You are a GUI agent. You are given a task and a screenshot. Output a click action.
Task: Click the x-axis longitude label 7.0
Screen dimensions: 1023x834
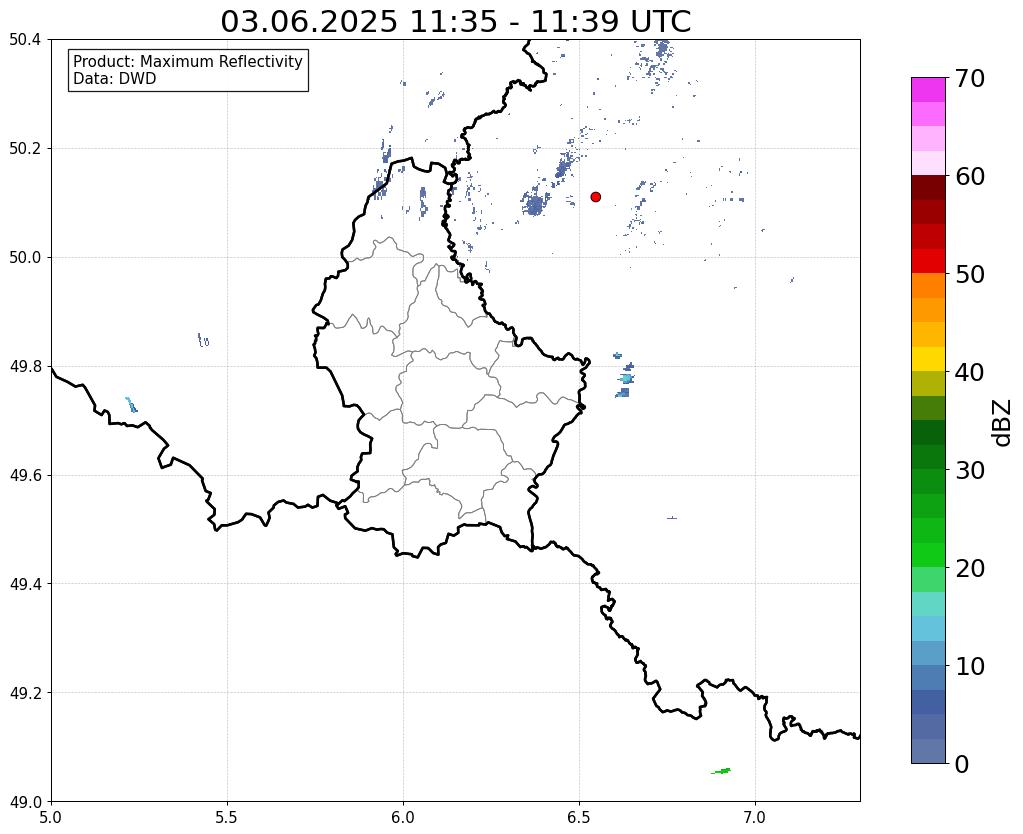click(755, 817)
